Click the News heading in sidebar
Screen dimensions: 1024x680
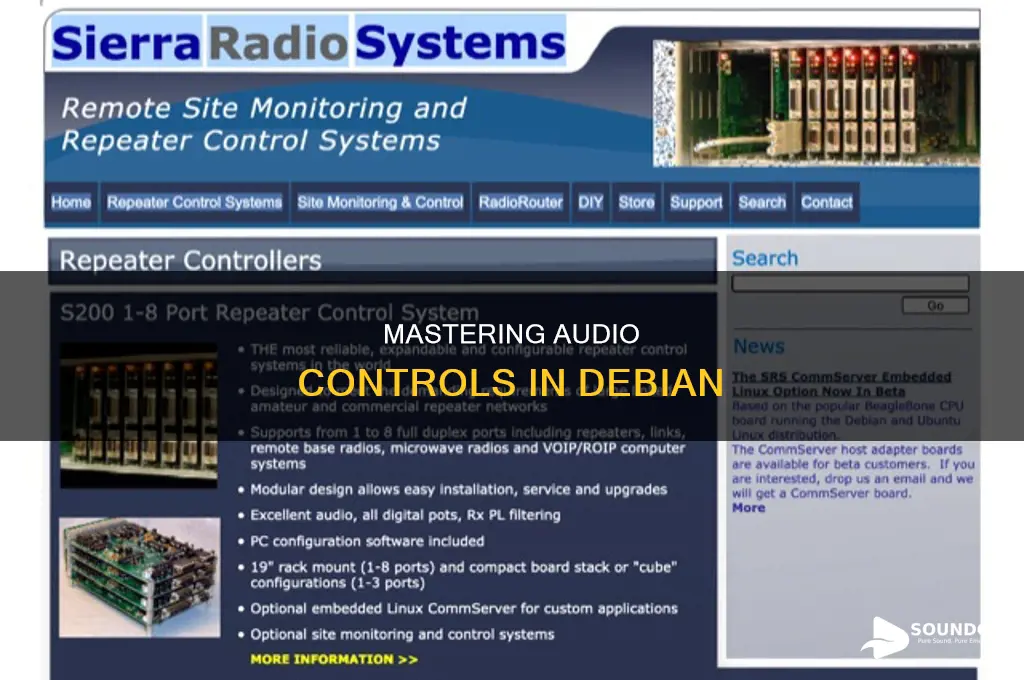(758, 346)
